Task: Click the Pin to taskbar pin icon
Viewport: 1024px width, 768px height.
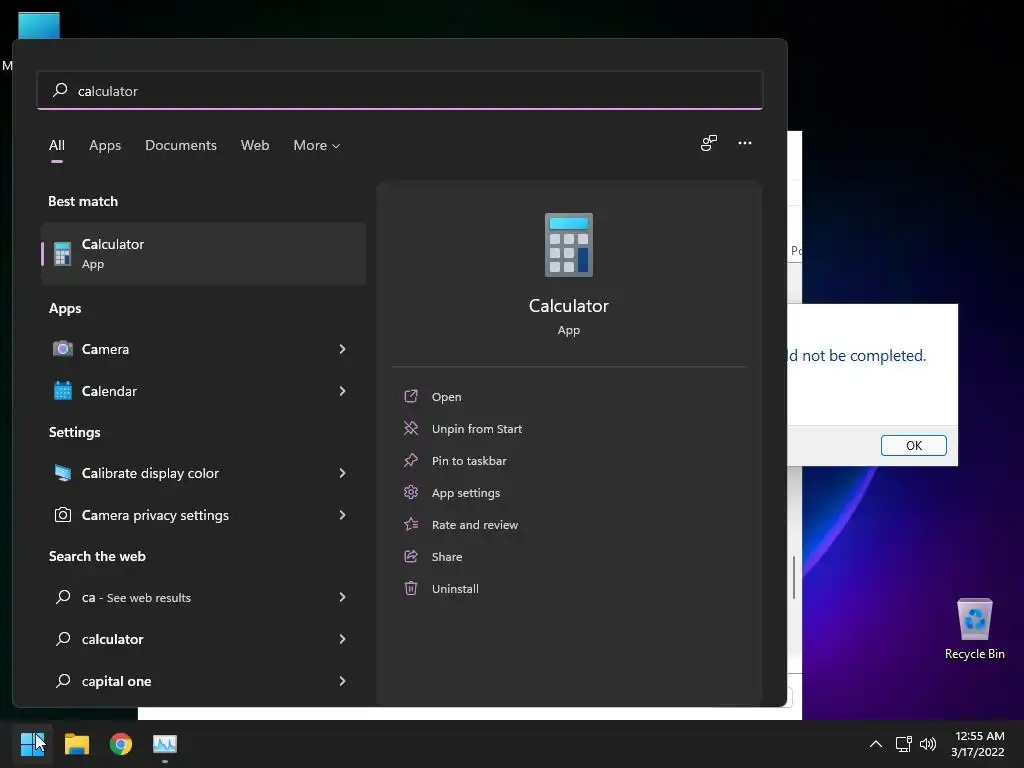Action: pos(411,460)
